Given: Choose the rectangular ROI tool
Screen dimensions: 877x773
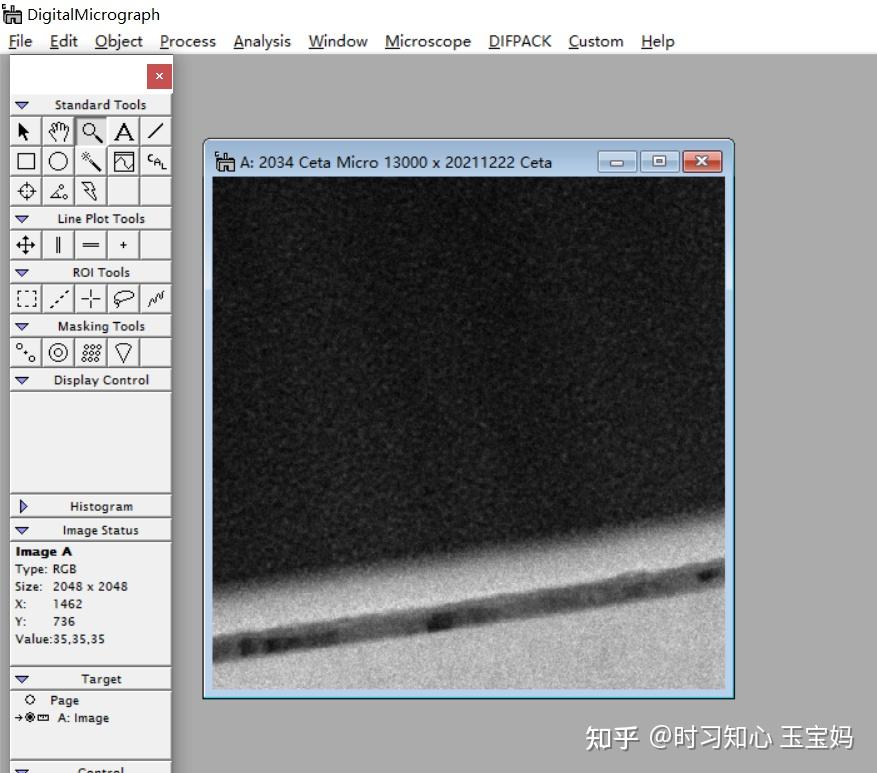Looking at the screenshot, I should coord(26,299).
